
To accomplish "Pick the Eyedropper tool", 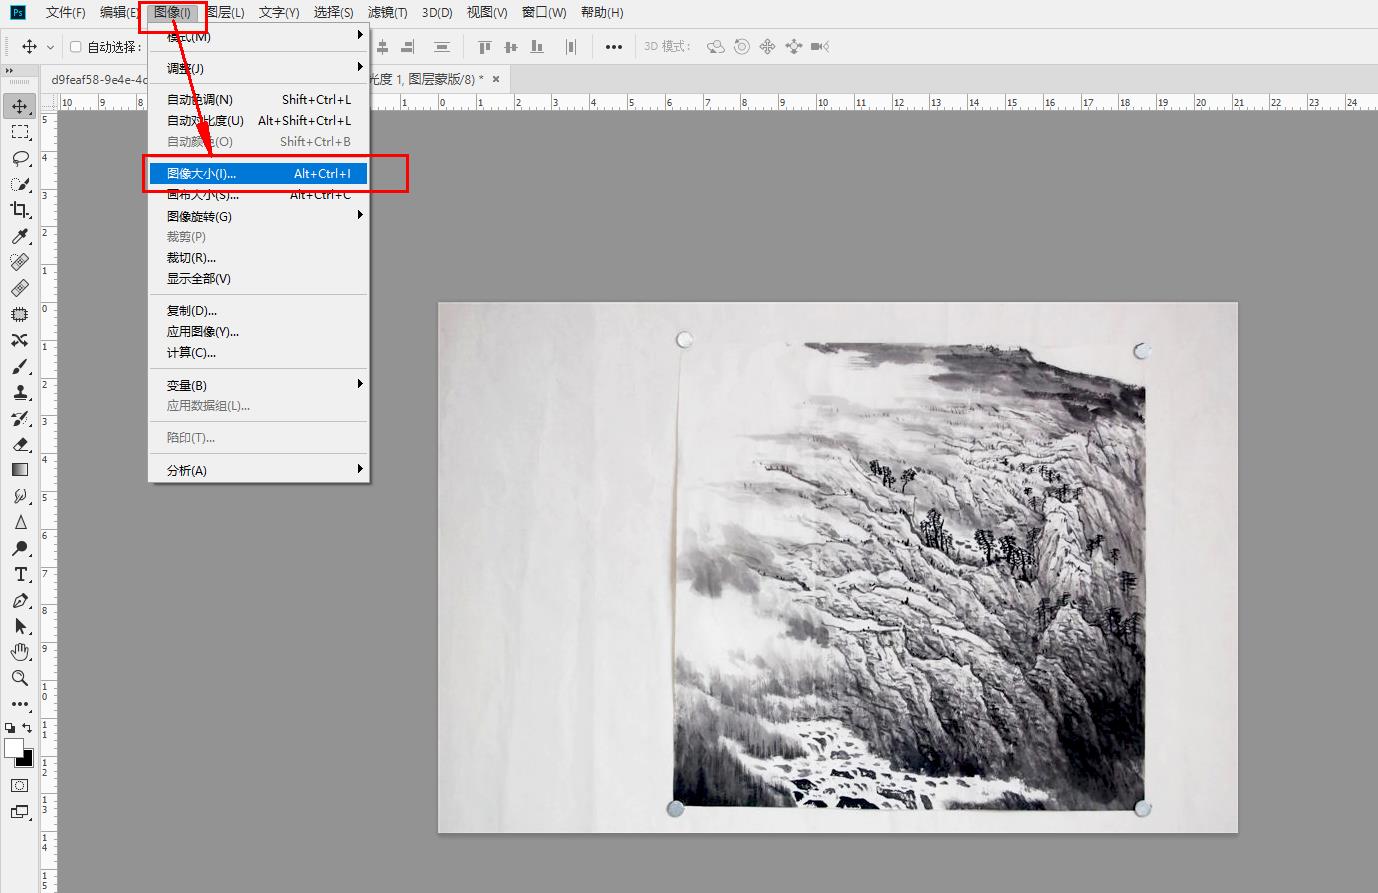I will click(20, 236).
